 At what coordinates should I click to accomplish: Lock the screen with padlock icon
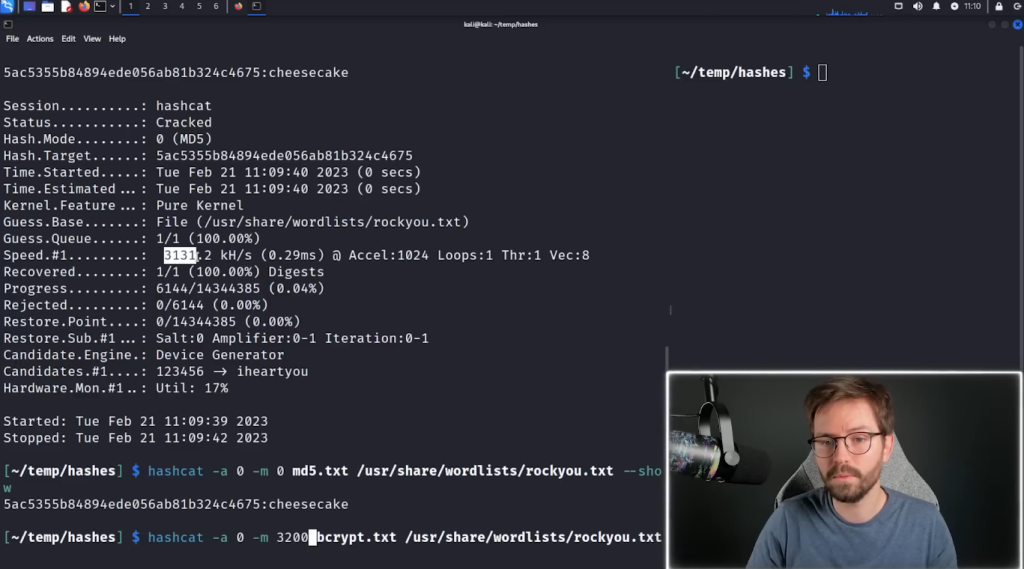click(999, 7)
